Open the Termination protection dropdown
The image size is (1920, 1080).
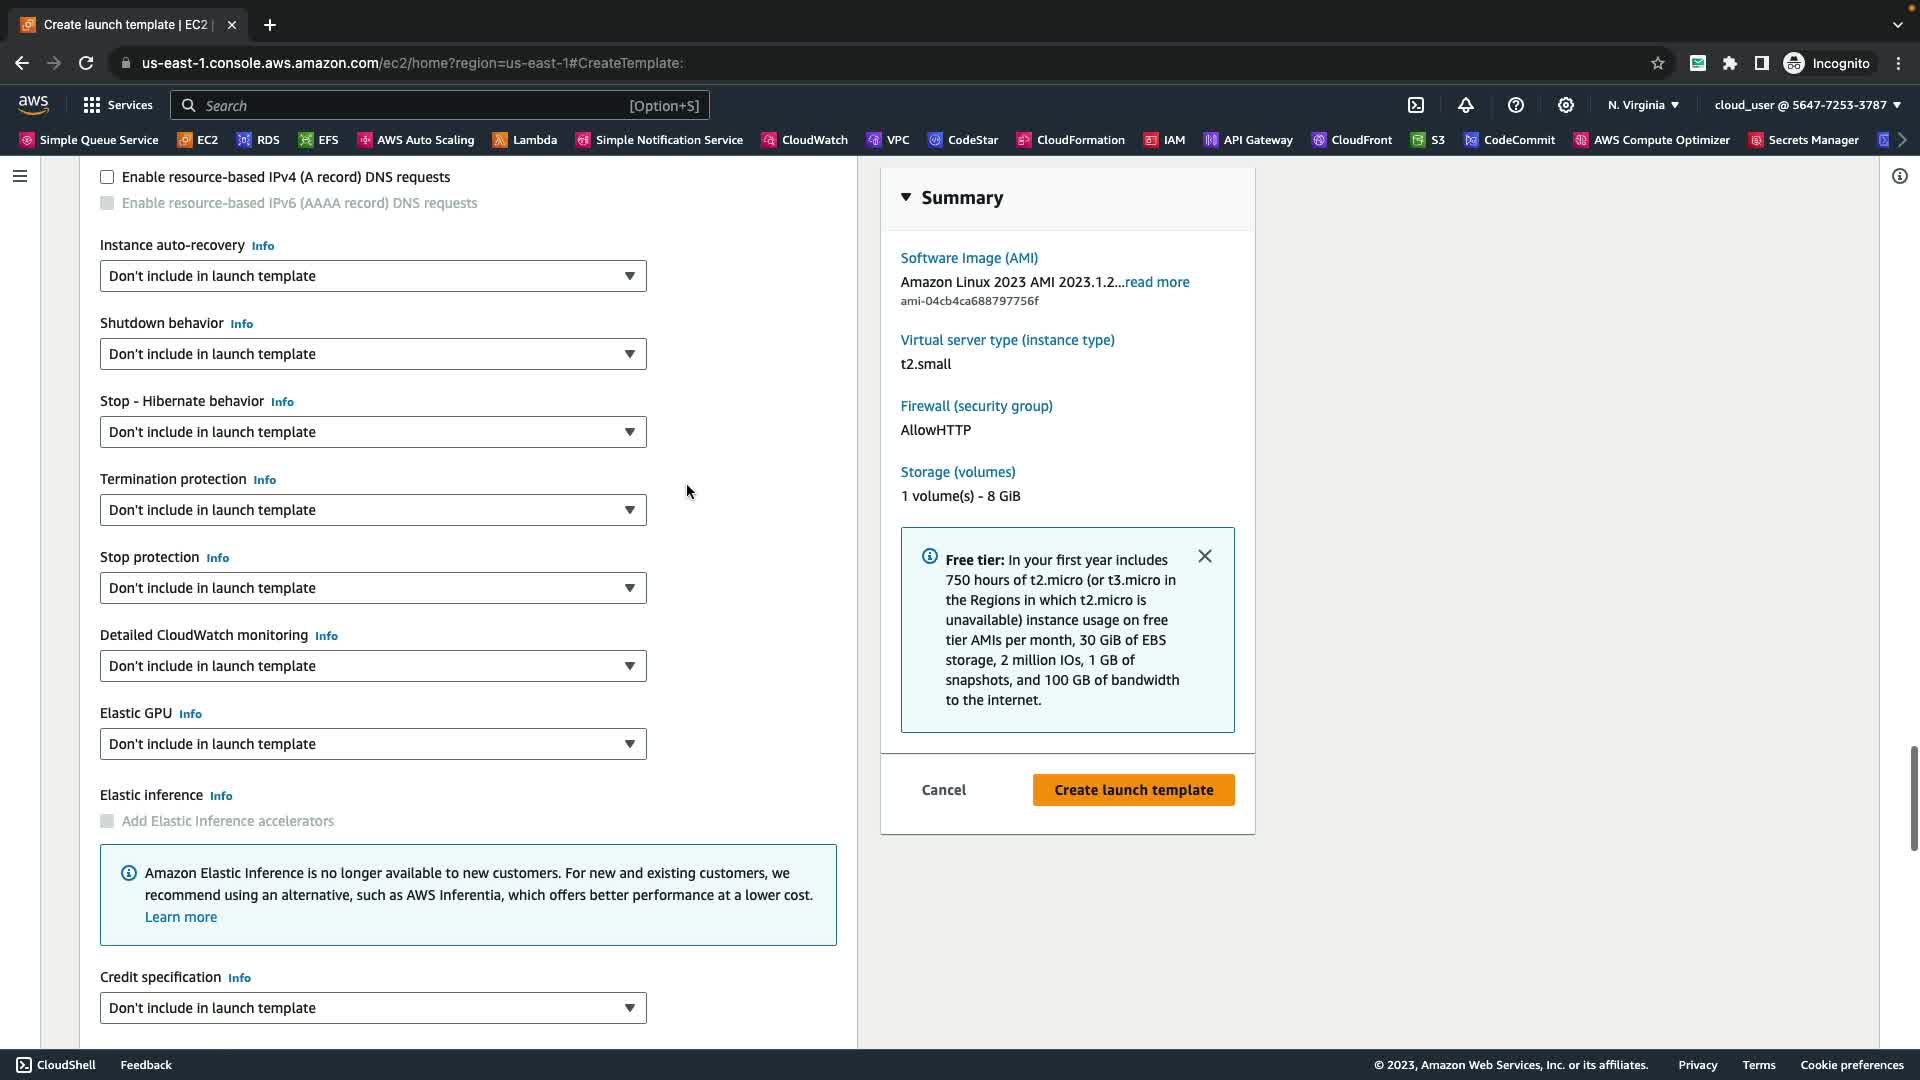click(x=373, y=510)
